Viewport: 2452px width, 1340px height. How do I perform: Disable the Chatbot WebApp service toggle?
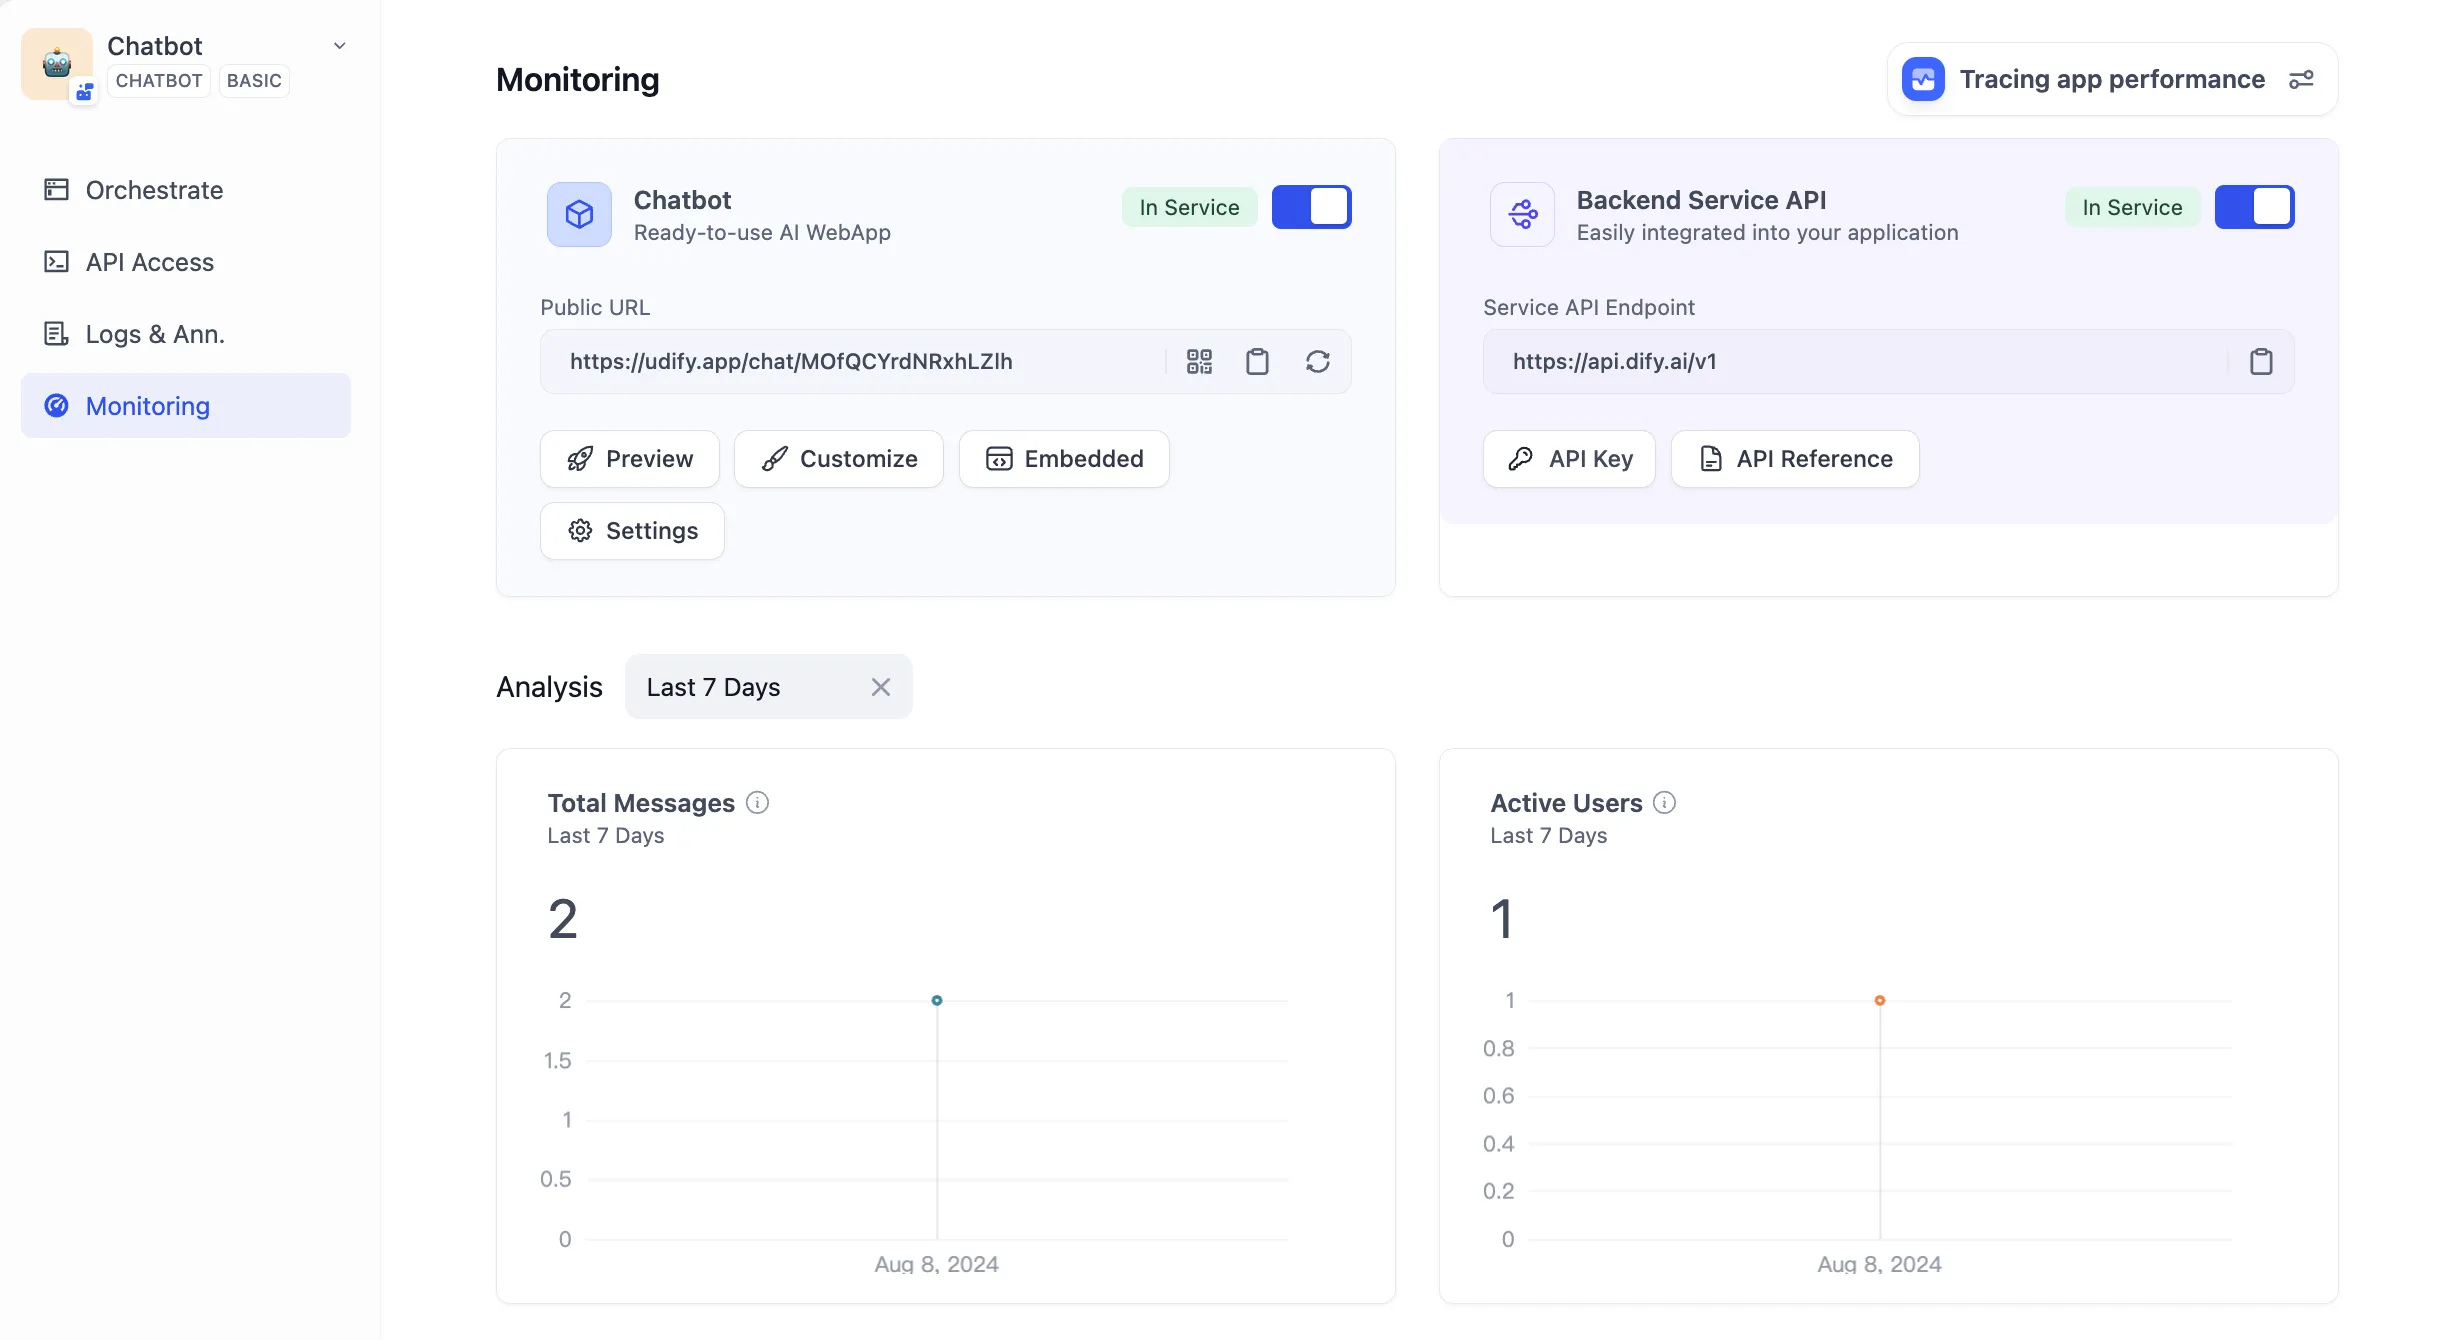[1311, 207]
